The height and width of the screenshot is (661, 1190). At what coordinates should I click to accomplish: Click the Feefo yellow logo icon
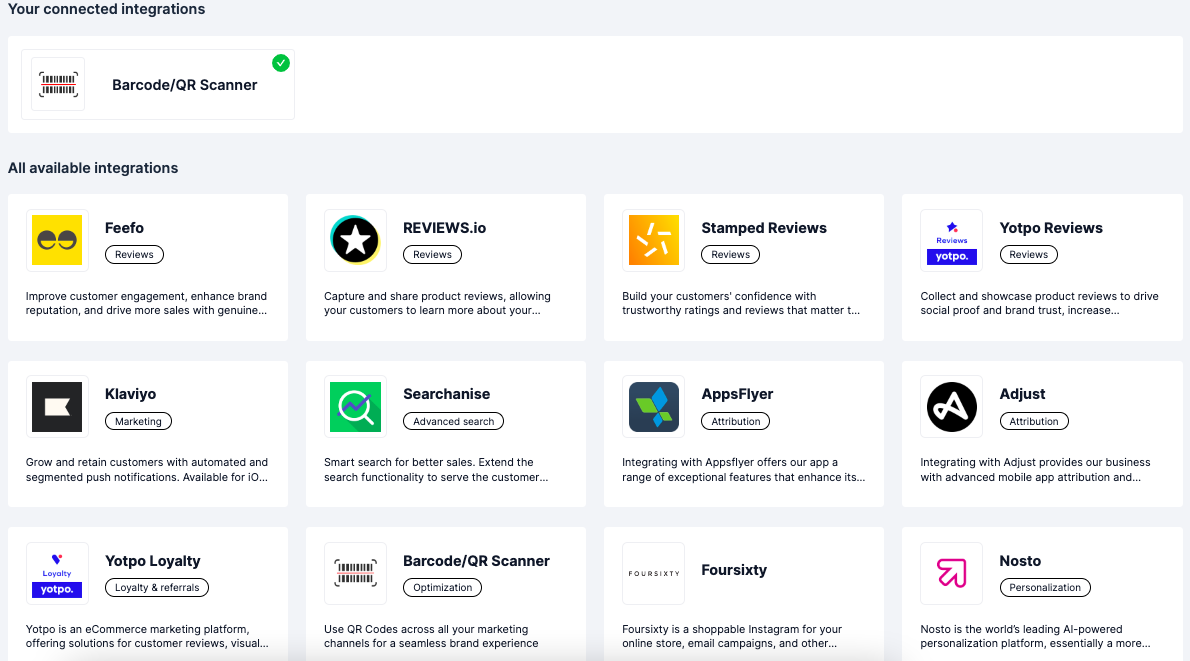point(56,240)
